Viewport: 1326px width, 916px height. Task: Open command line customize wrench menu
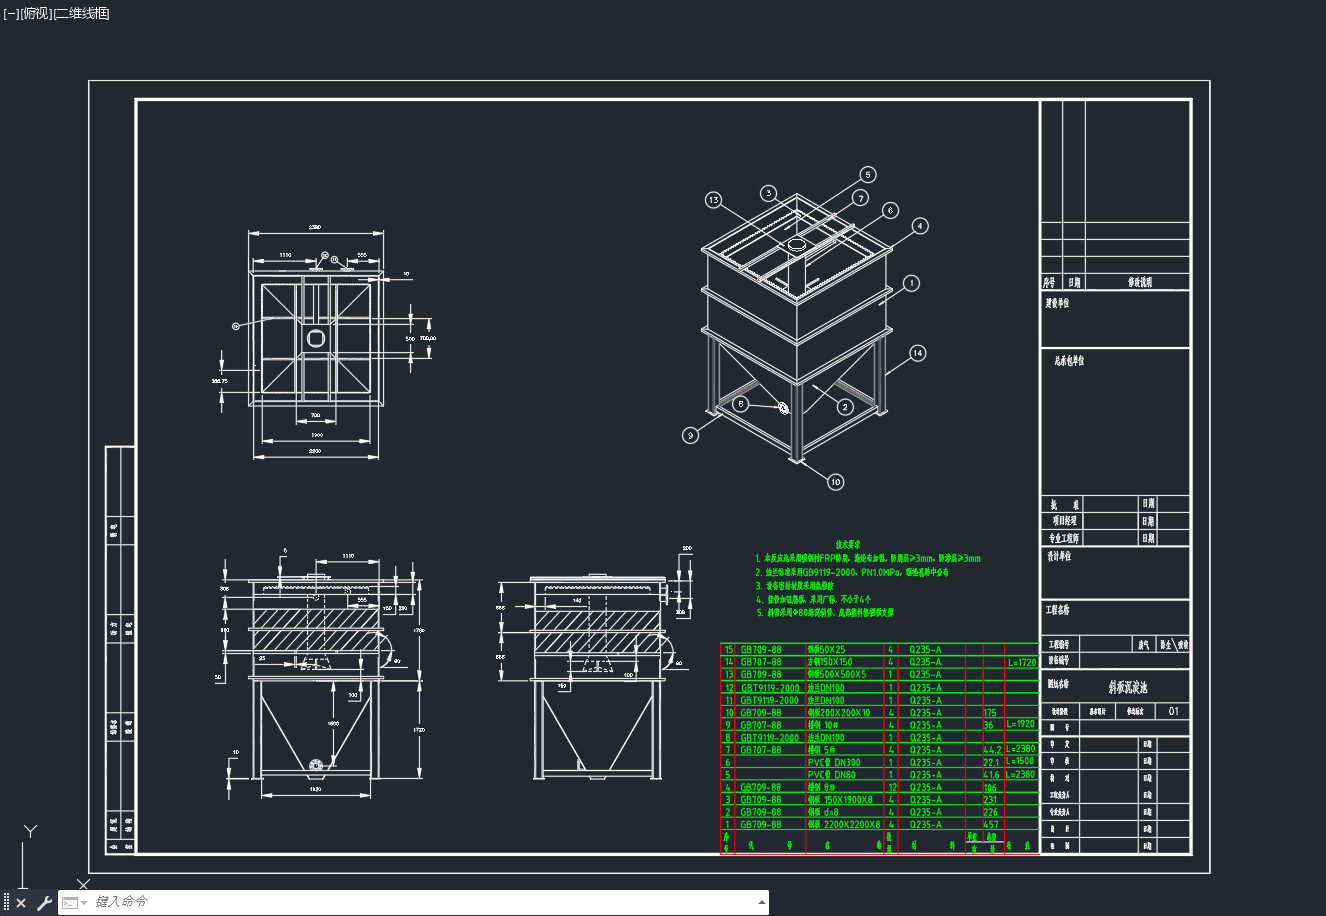click(x=44, y=903)
